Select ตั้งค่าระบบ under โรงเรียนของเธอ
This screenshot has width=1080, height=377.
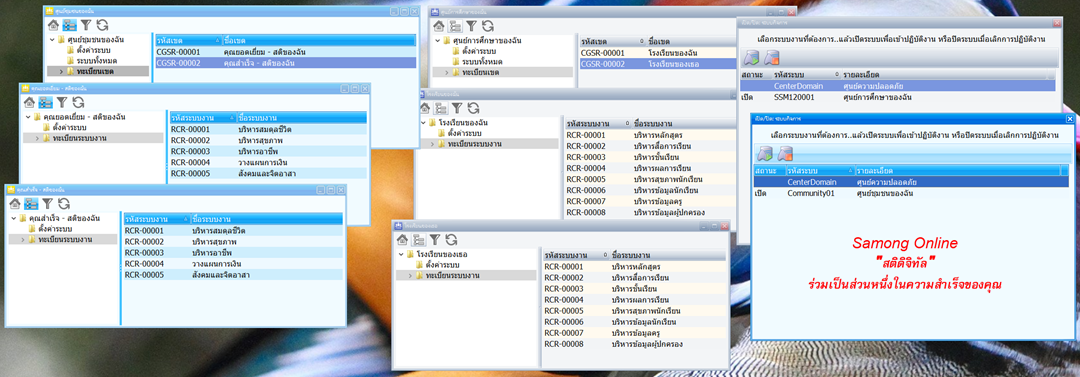tap(443, 265)
